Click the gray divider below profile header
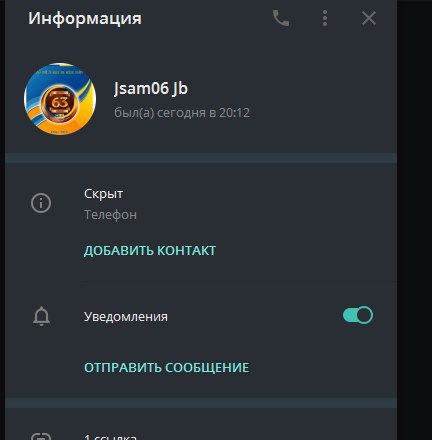The width and height of the screenshot is (432, 440). click(x=201, y=158)
